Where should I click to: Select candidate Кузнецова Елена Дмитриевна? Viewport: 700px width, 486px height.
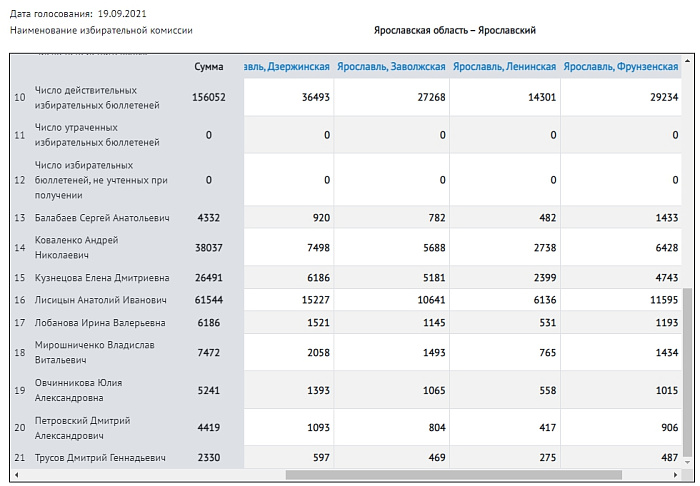coord(102,278)
